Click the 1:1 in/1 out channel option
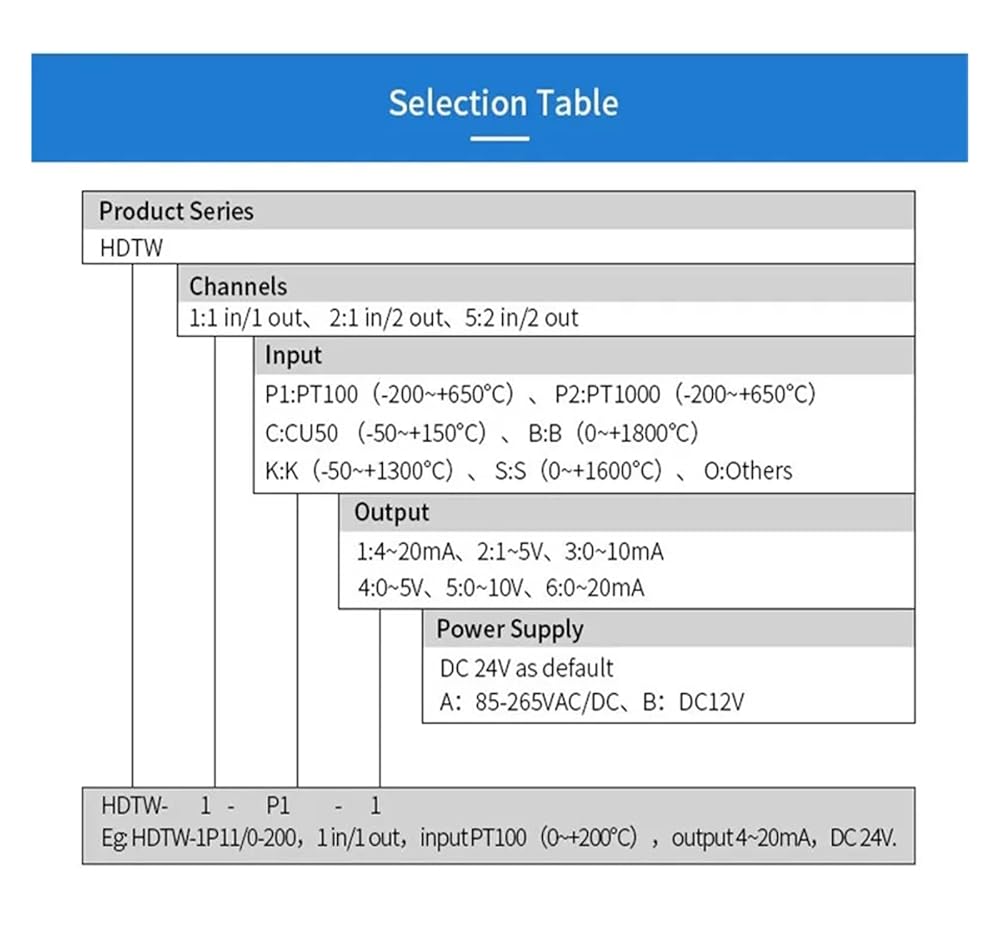1000x933 pixels. coord(246,318)
